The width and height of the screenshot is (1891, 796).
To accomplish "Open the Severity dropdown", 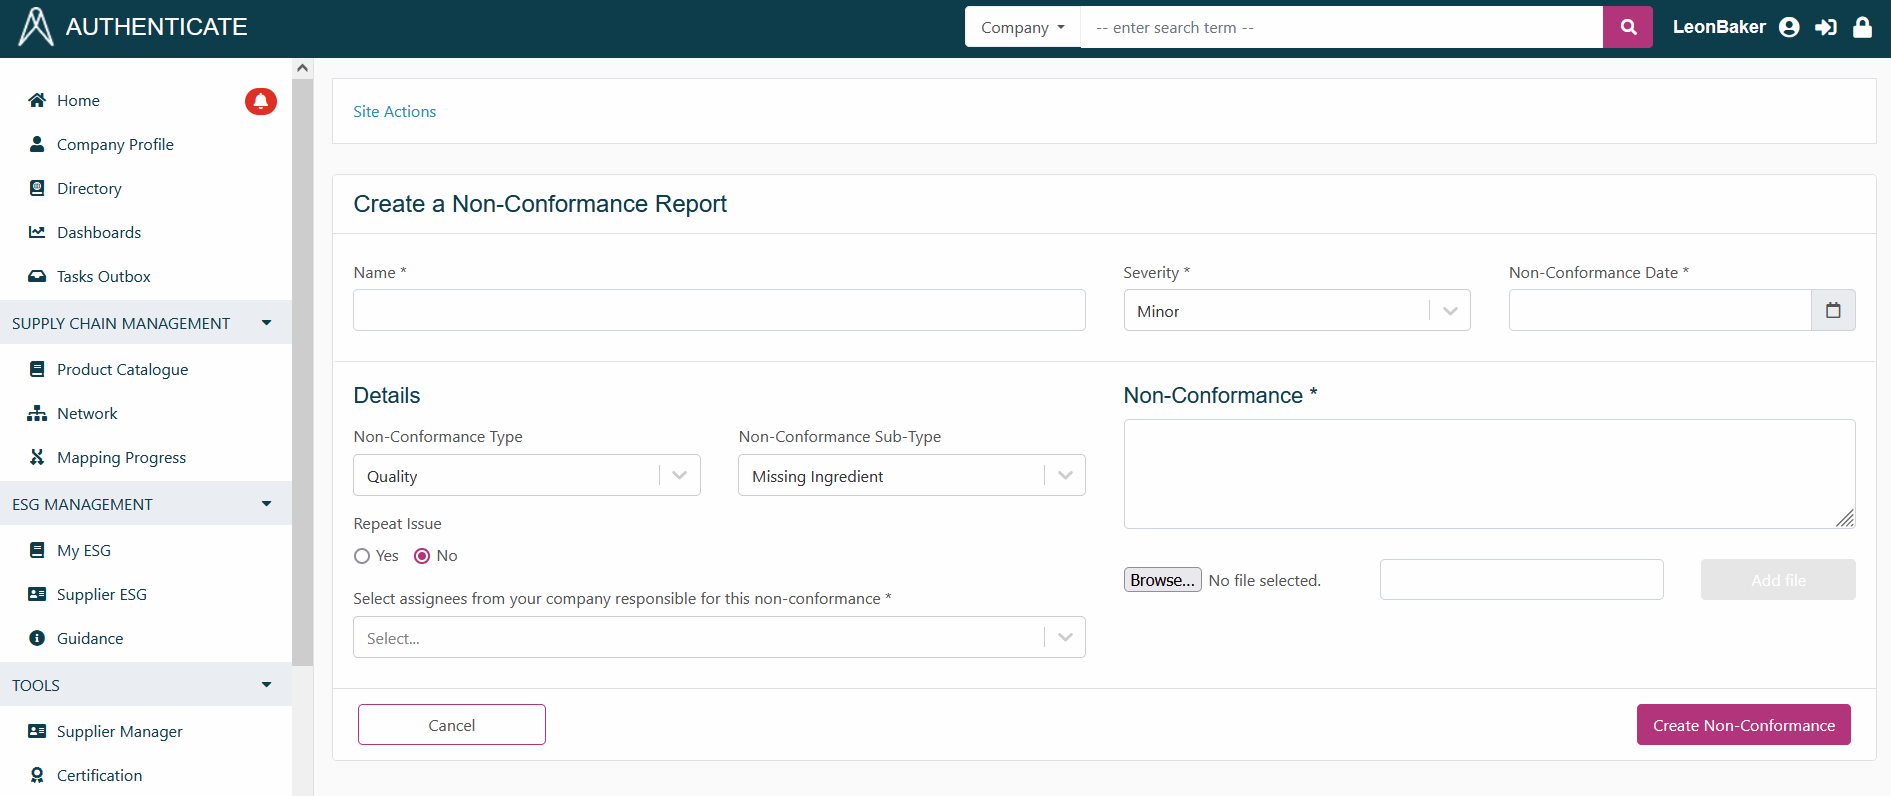I will point(1296,311).
